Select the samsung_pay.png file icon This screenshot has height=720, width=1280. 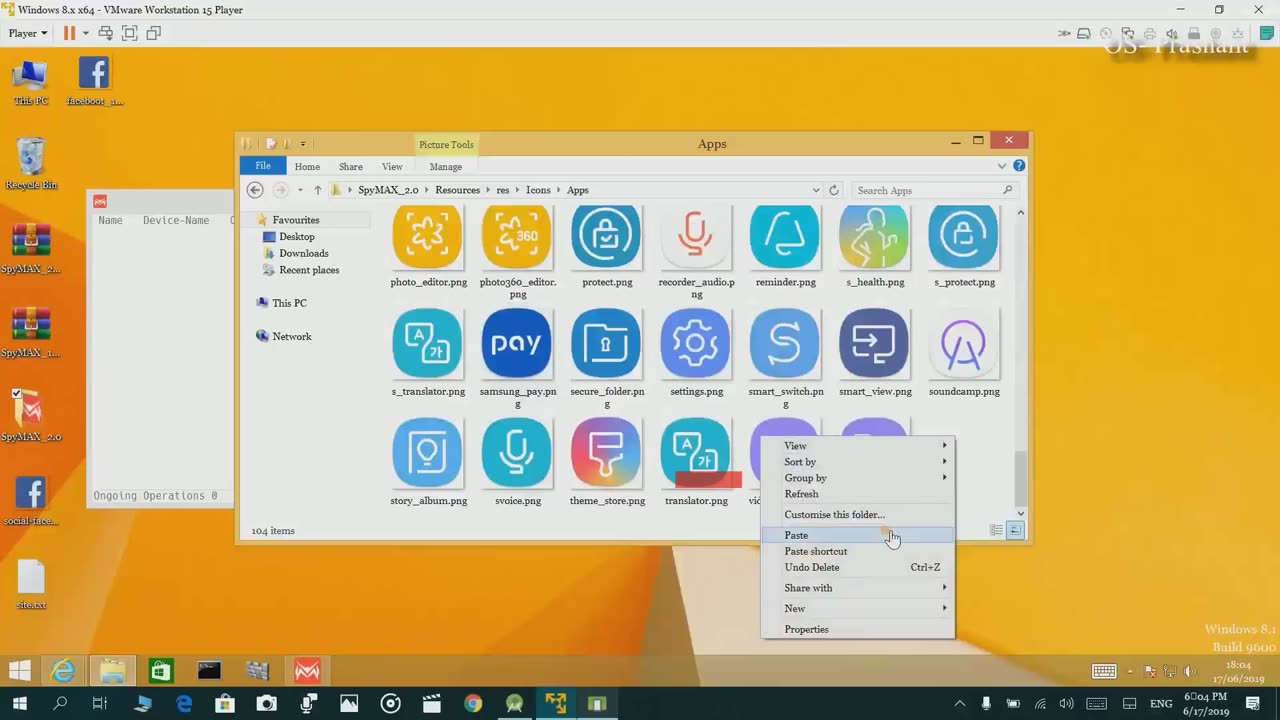[517, 343]
